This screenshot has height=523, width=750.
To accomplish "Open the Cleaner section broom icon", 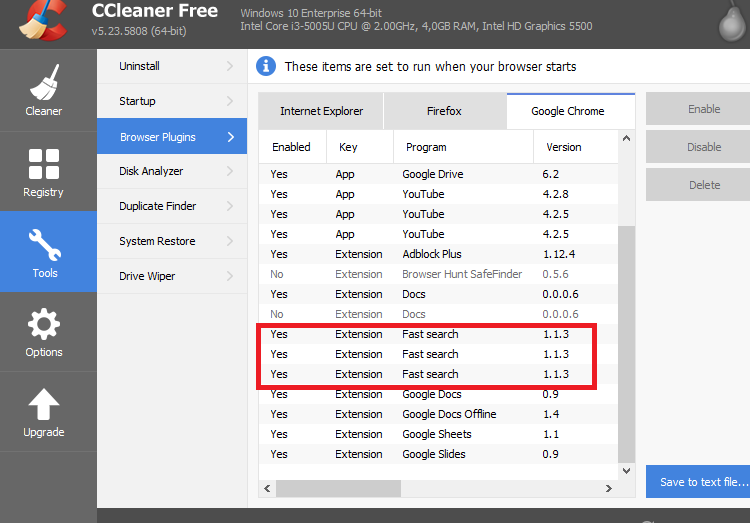I will pos(43,84).
